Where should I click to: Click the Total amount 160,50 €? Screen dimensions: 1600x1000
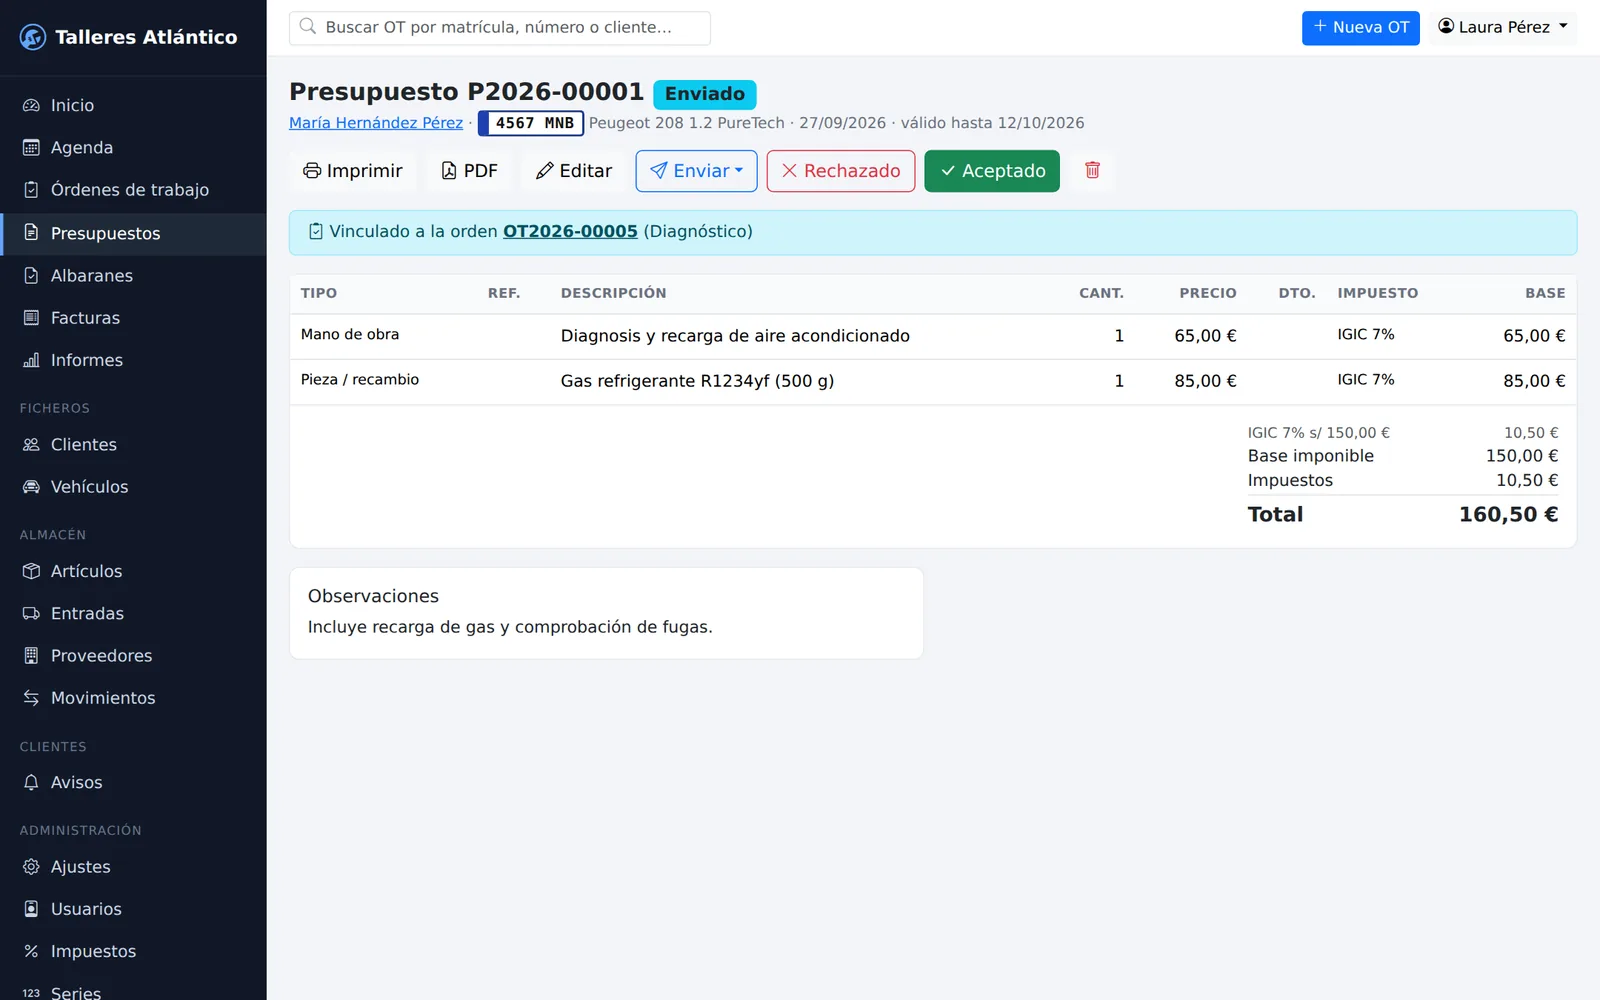1508,514
